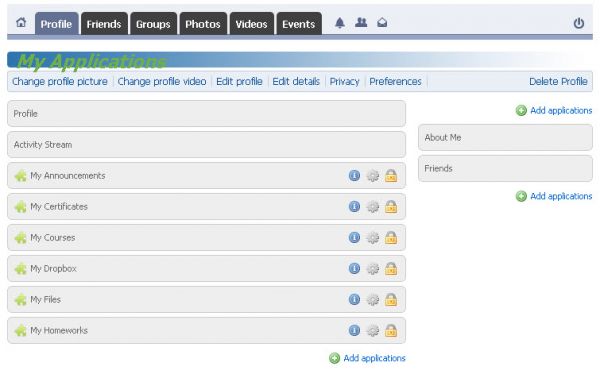Image resolution: width=600 pixels, height=374 pixels.
Task: Click the My Courses label
Action: pyautogui.click(x=53, y=238)
